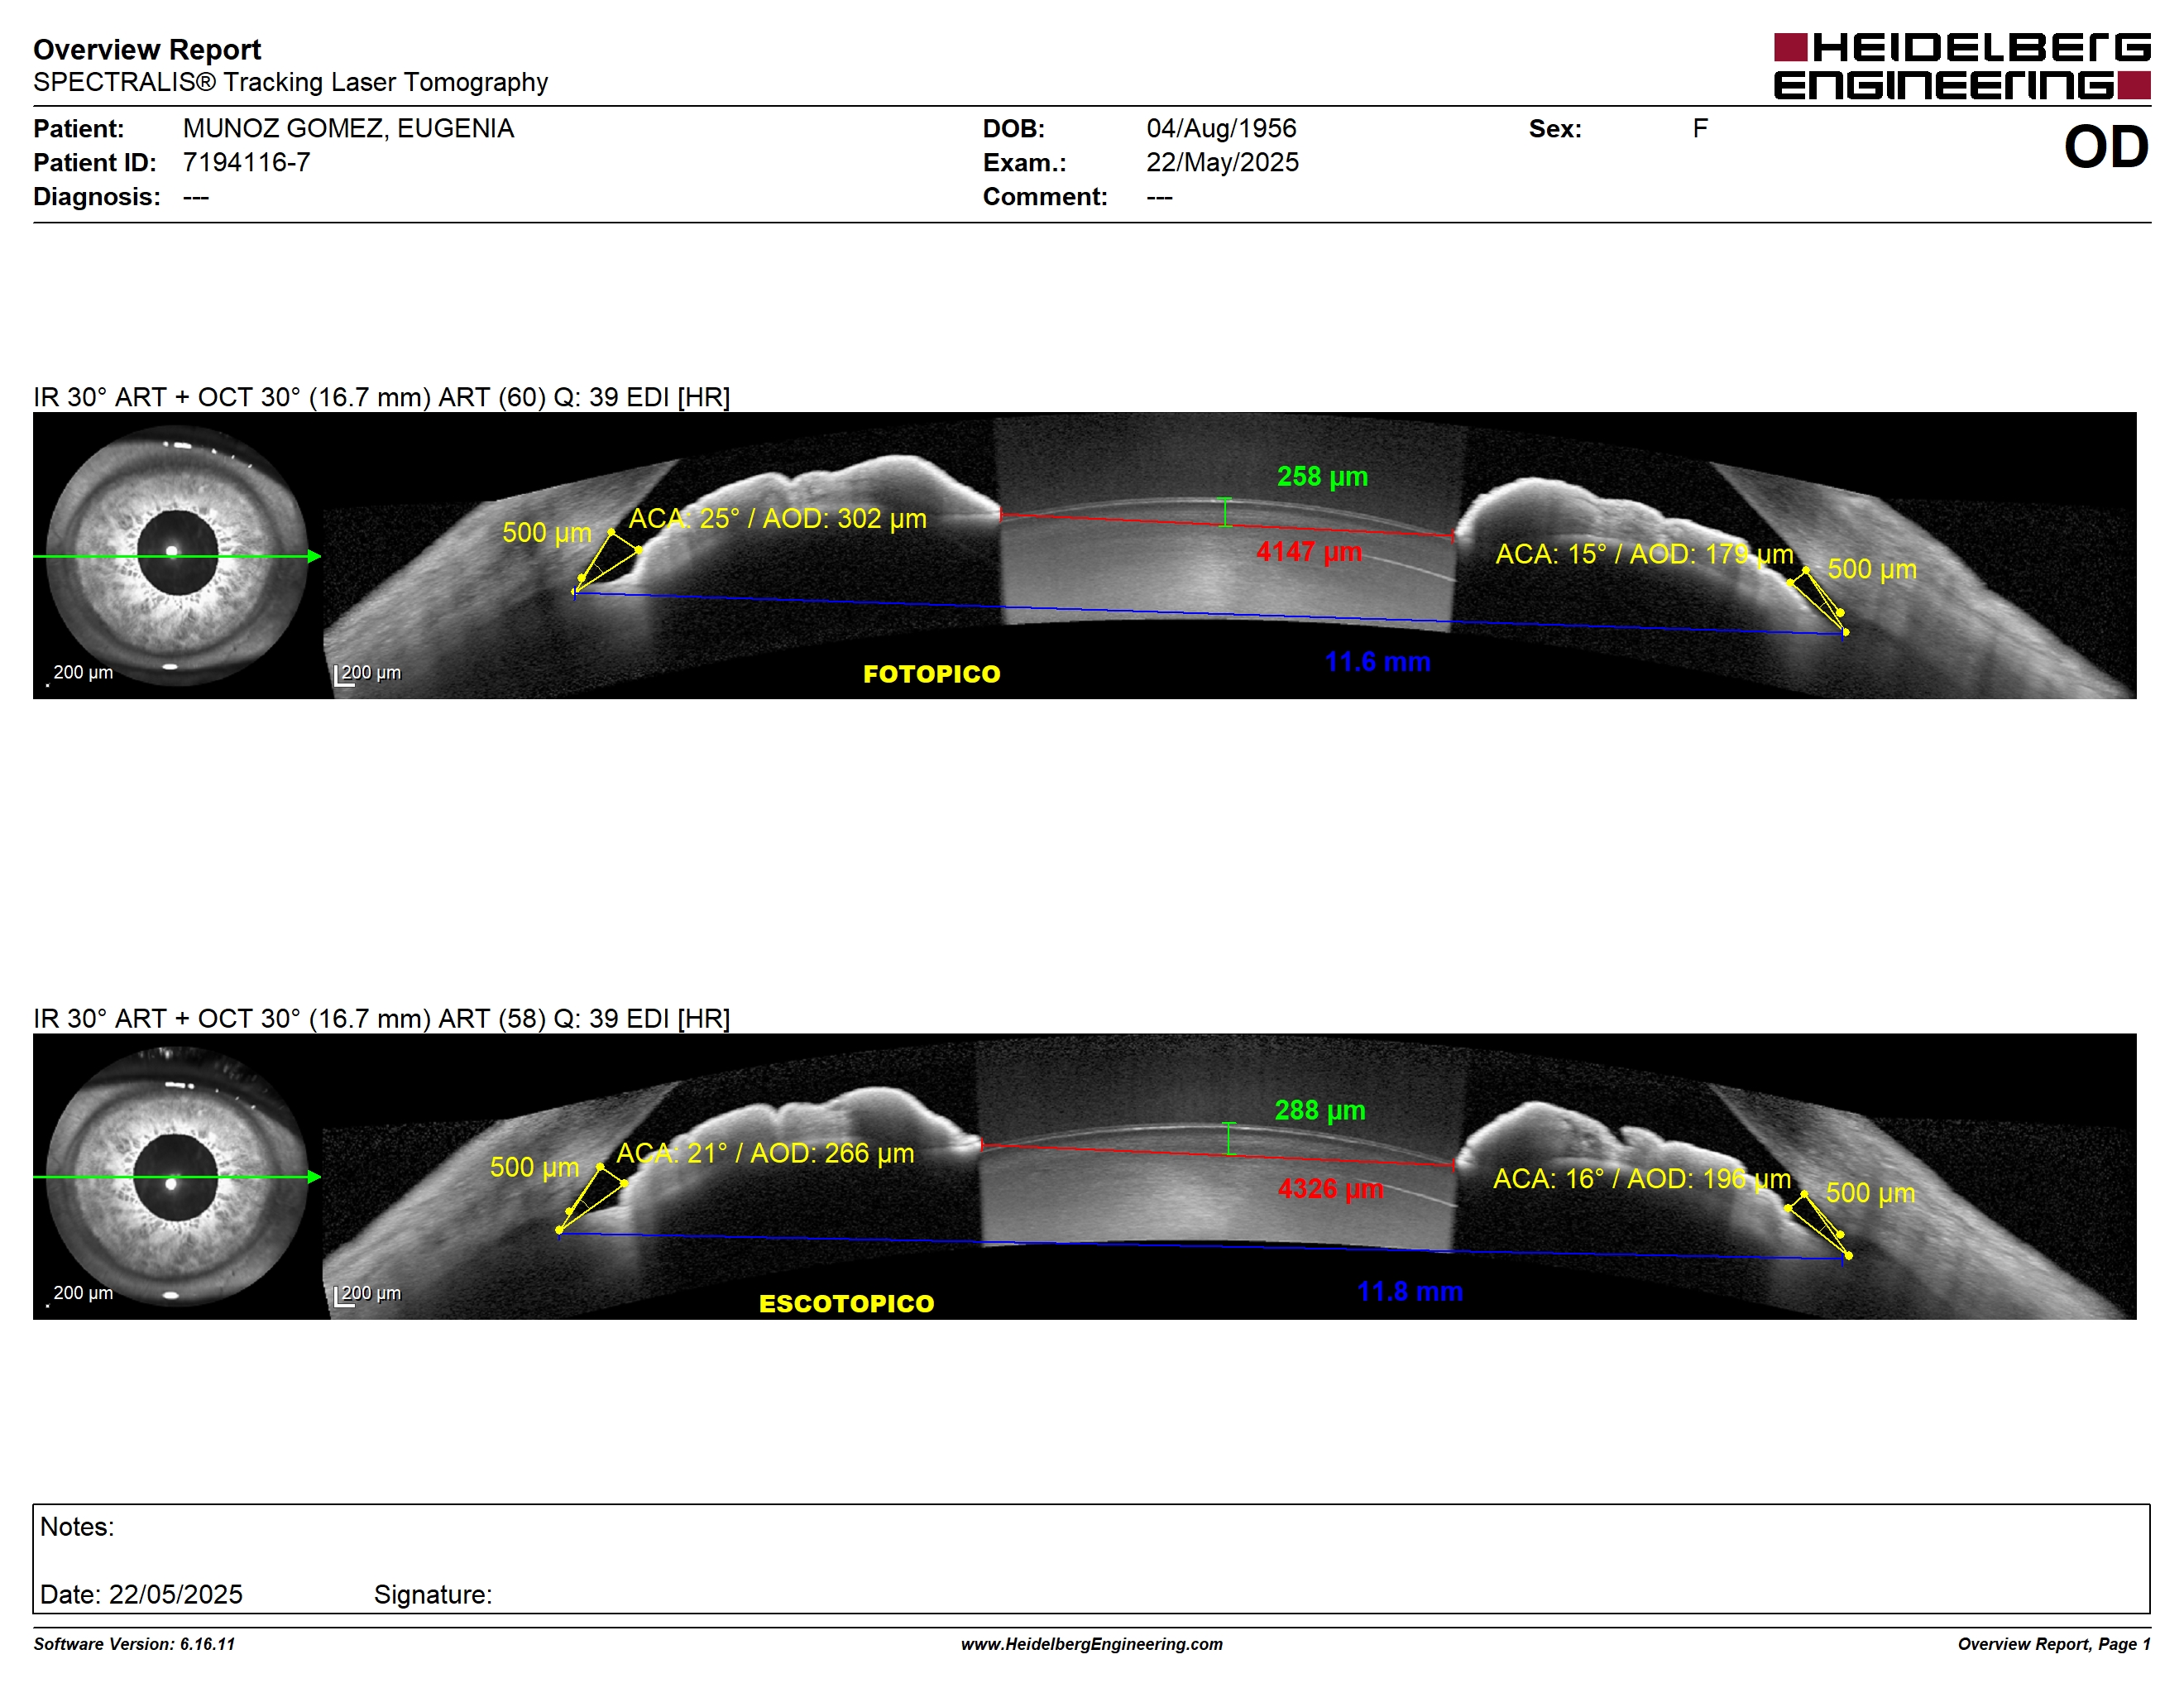Click DOB value 04/Aug/1956
The width and height of the screenshot is (2184, 1688).
pos(1221,128)
